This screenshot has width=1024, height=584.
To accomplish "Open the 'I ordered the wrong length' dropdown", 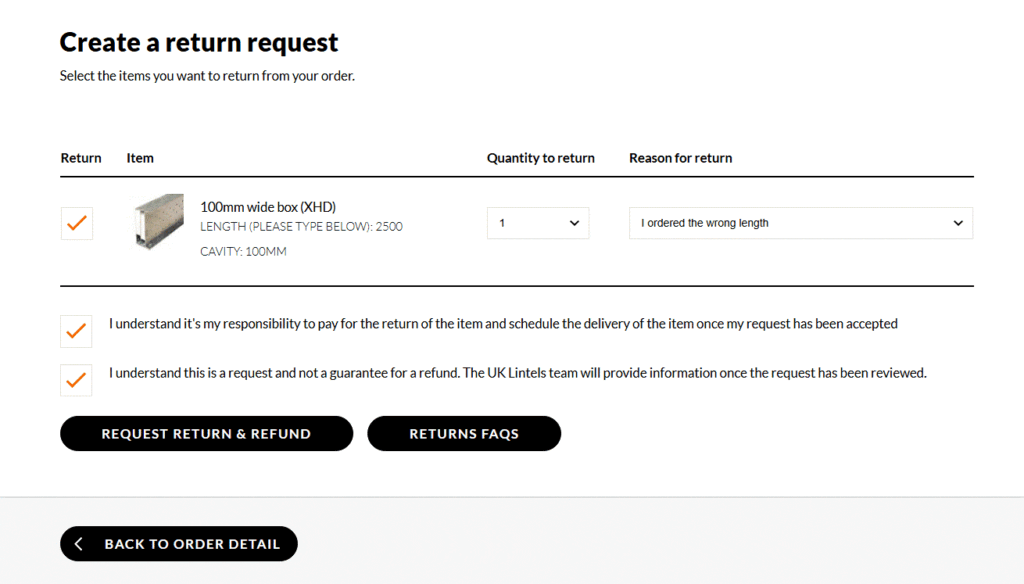I will [x=801, y=223].
